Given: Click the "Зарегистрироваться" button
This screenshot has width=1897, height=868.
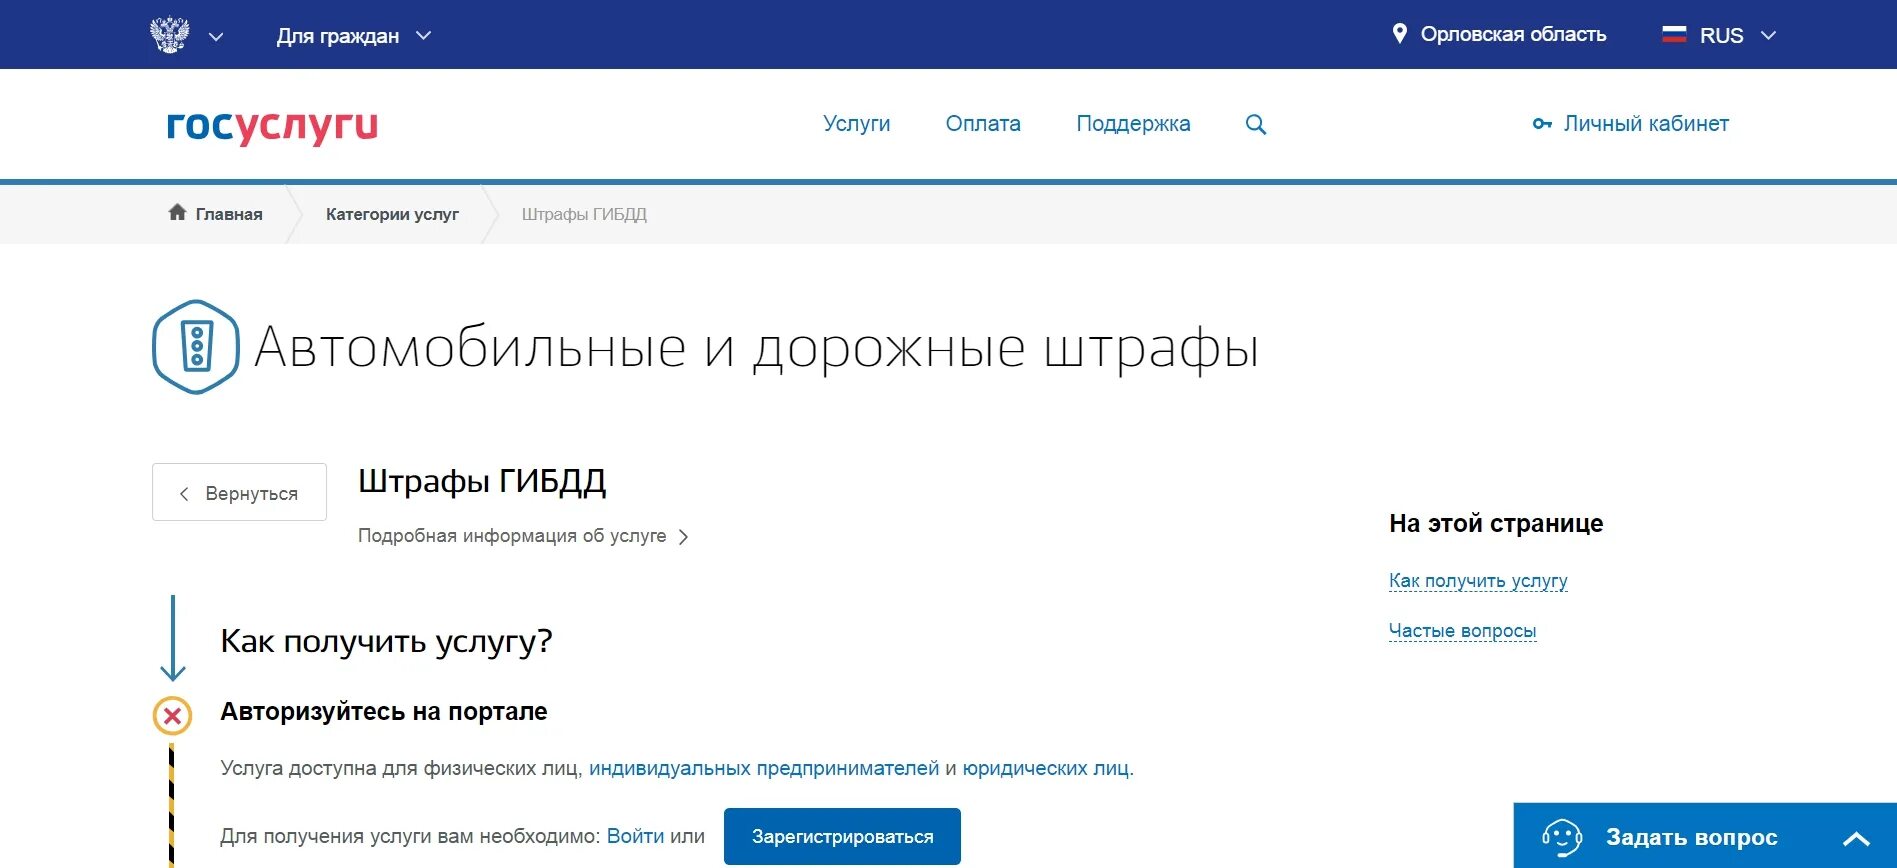Looking at the screenshot, I should tap(842, 836).
